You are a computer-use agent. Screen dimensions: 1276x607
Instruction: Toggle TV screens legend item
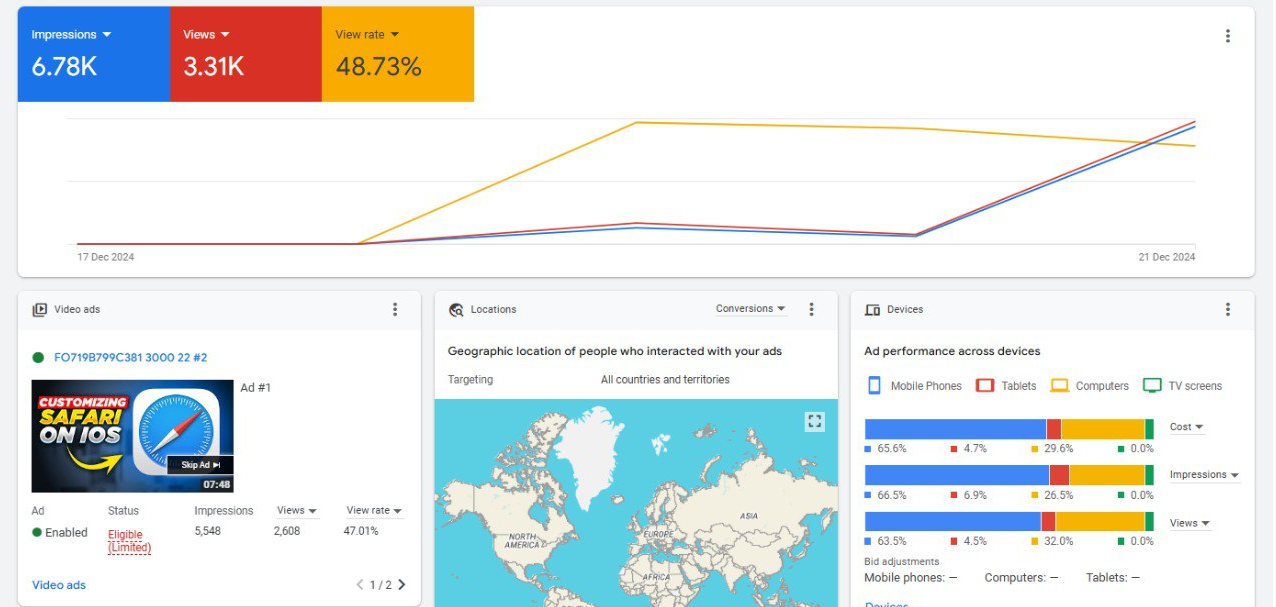[x=1182, y=386]
